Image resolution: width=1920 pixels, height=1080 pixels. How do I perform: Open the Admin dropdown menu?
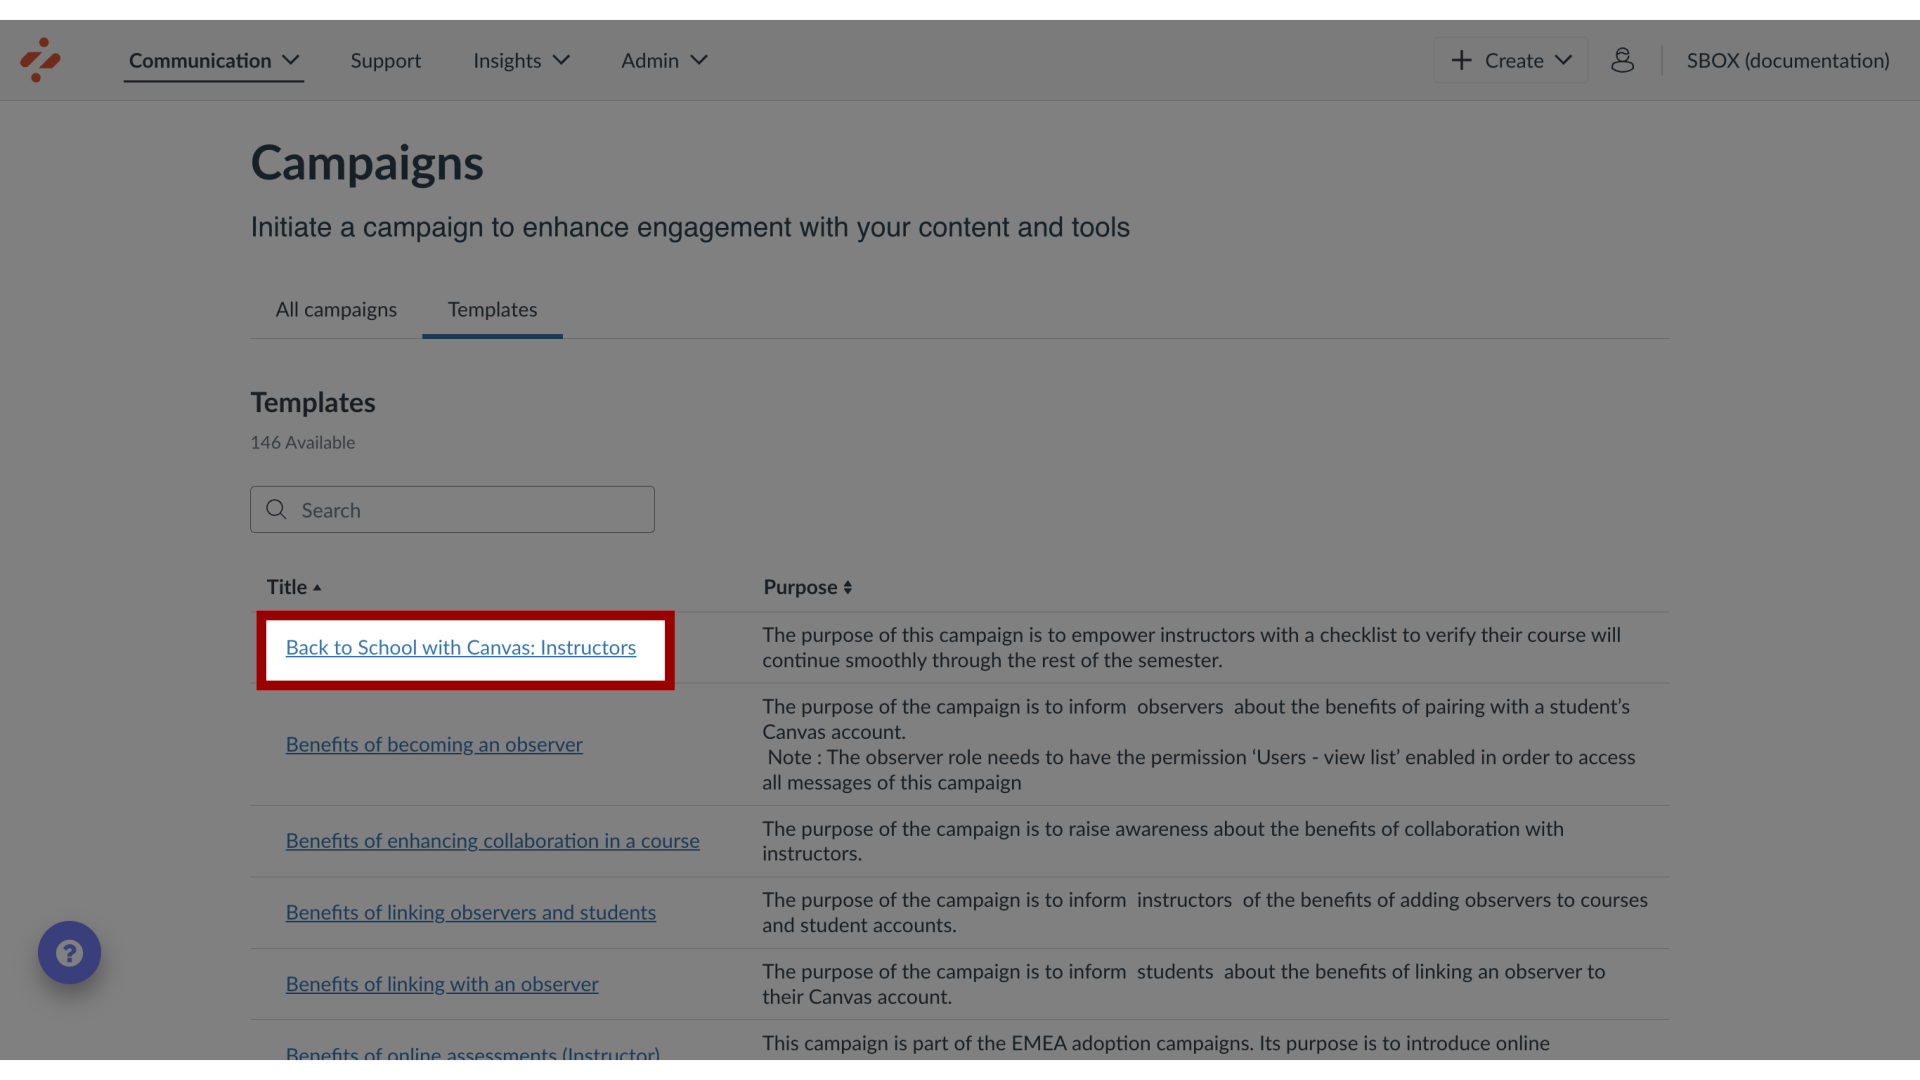[665, 59]
